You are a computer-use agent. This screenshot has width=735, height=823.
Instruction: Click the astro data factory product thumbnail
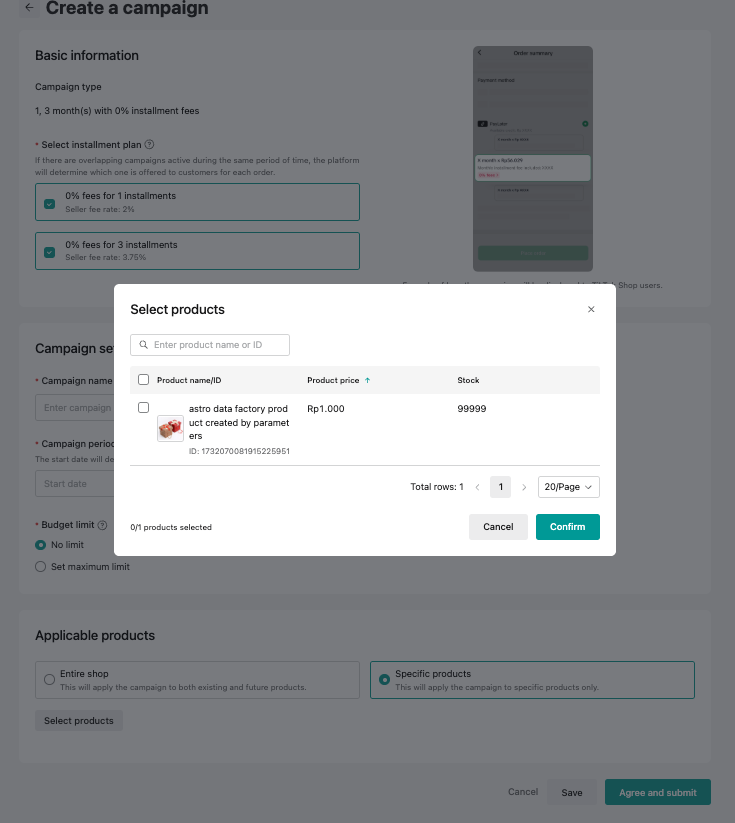pyautogui.click(x=170, y=428)
